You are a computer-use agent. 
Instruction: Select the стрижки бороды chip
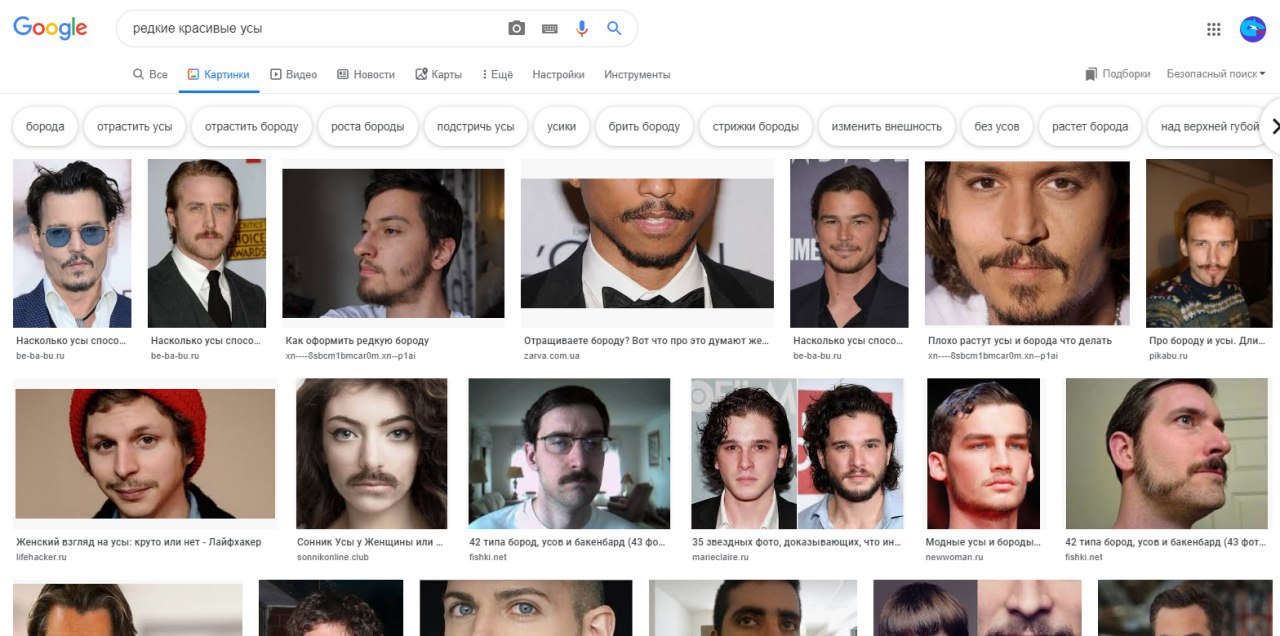756,127
